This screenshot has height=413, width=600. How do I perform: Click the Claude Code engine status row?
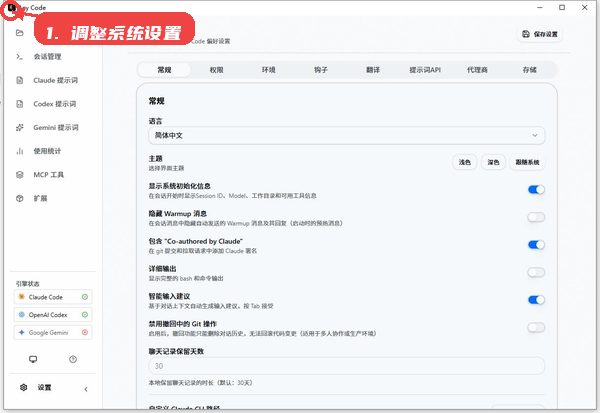tap(53, 297)
